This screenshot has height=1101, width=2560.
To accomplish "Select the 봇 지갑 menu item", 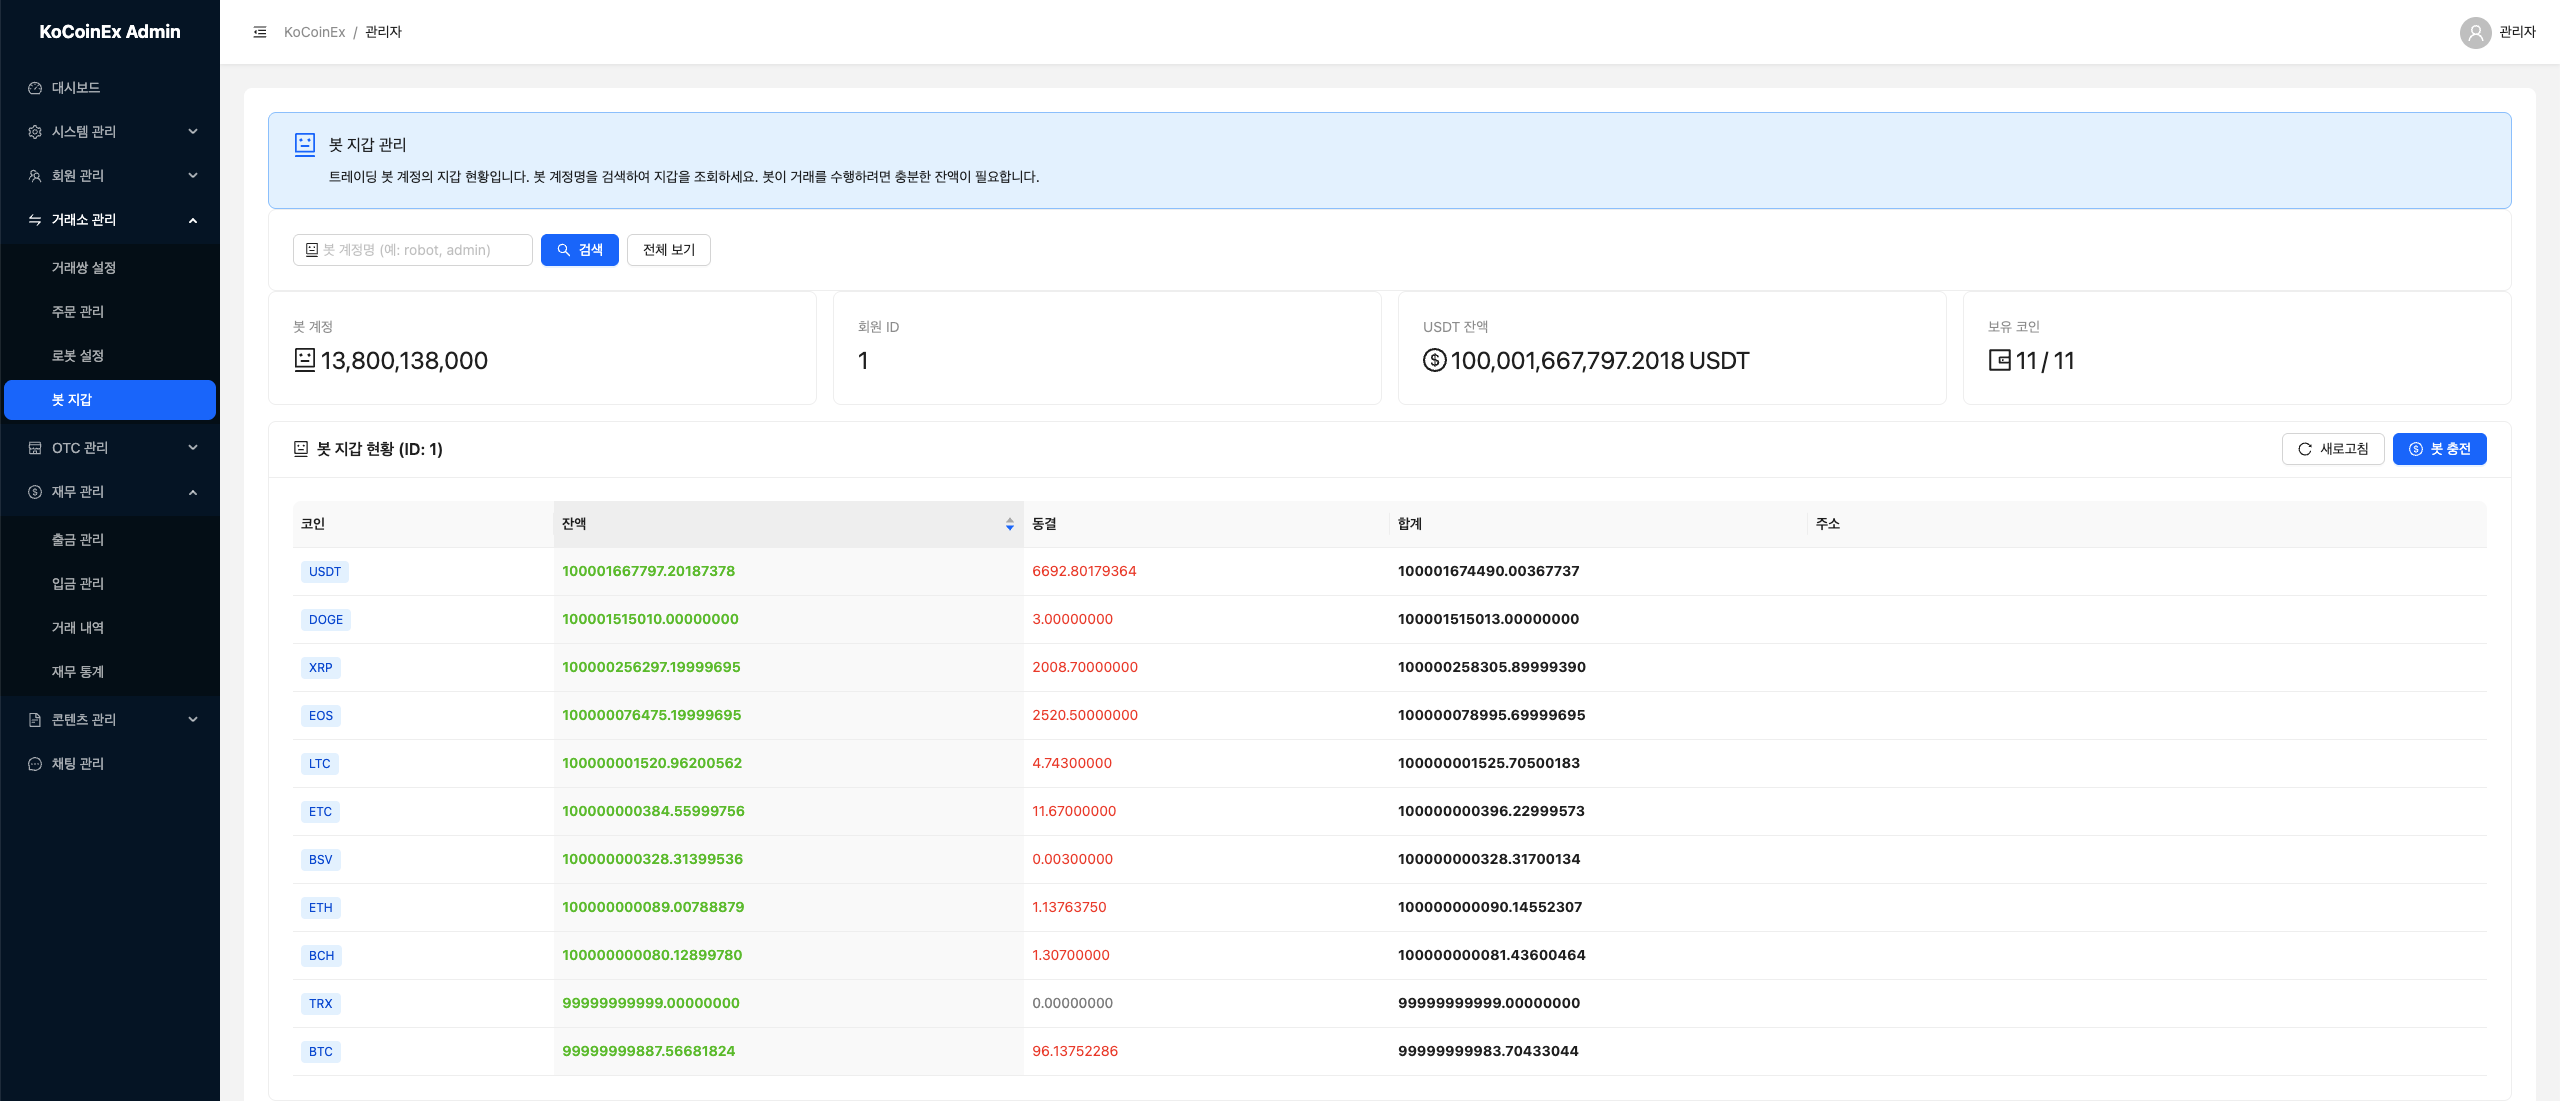I will click(x=110, y=400).
